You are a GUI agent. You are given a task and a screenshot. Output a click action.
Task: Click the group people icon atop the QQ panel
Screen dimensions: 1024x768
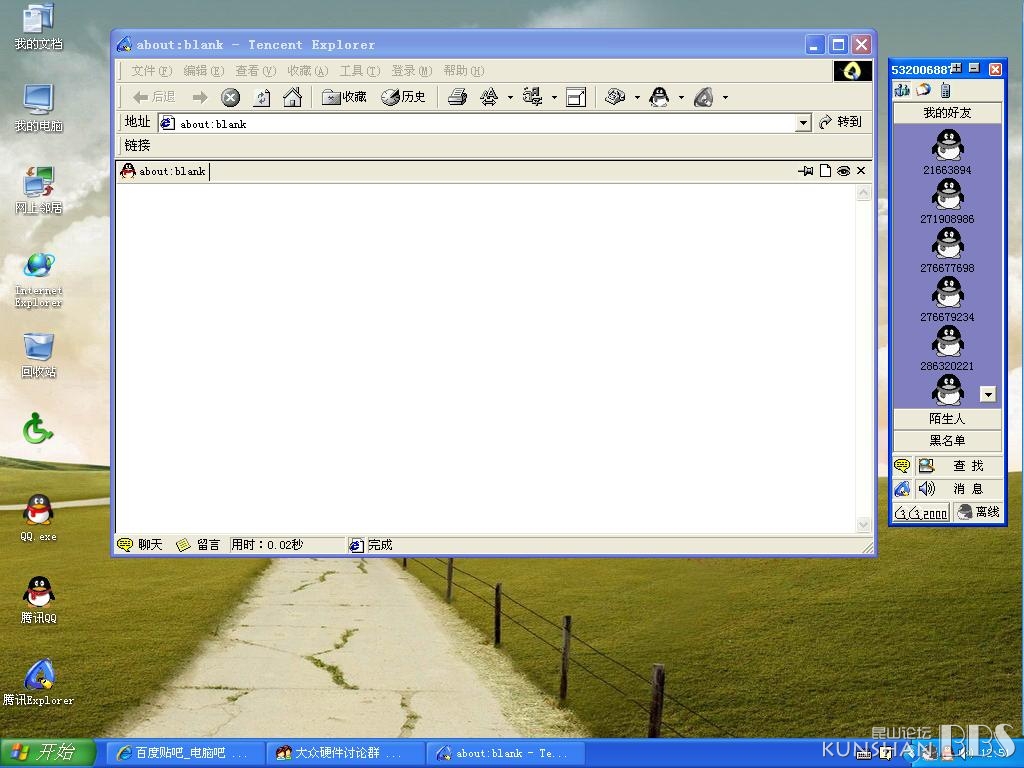[902, 90]
